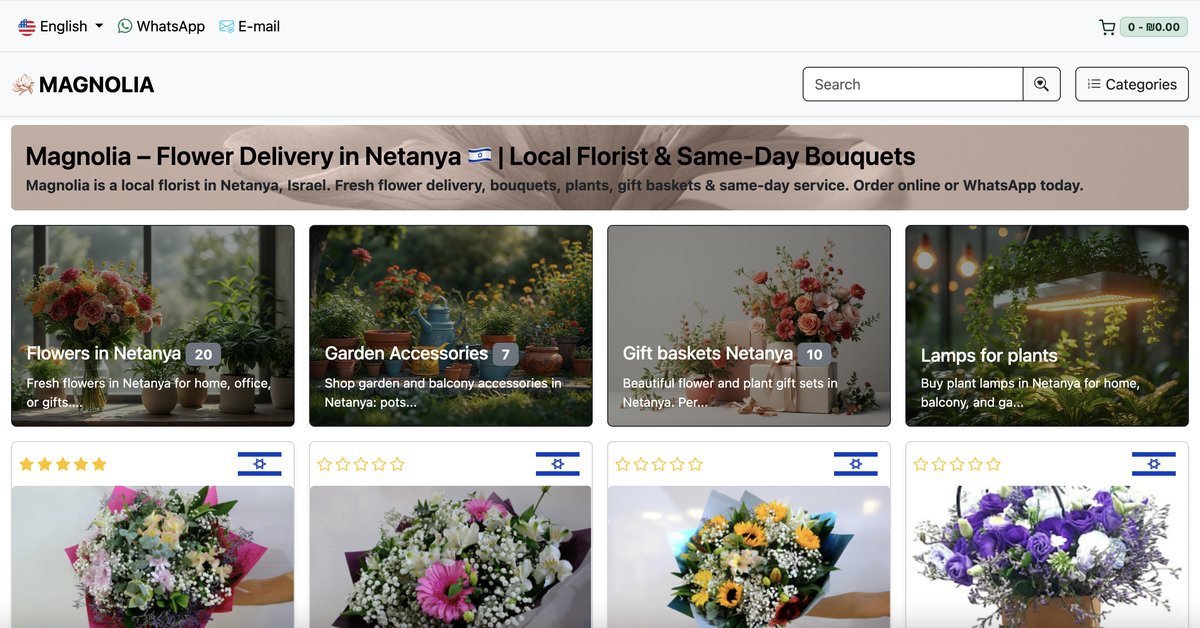Screen dimensions: 1200x628
Task: Click 'Buy plant lamps in Netanya' description
Action: (1030, 393)
